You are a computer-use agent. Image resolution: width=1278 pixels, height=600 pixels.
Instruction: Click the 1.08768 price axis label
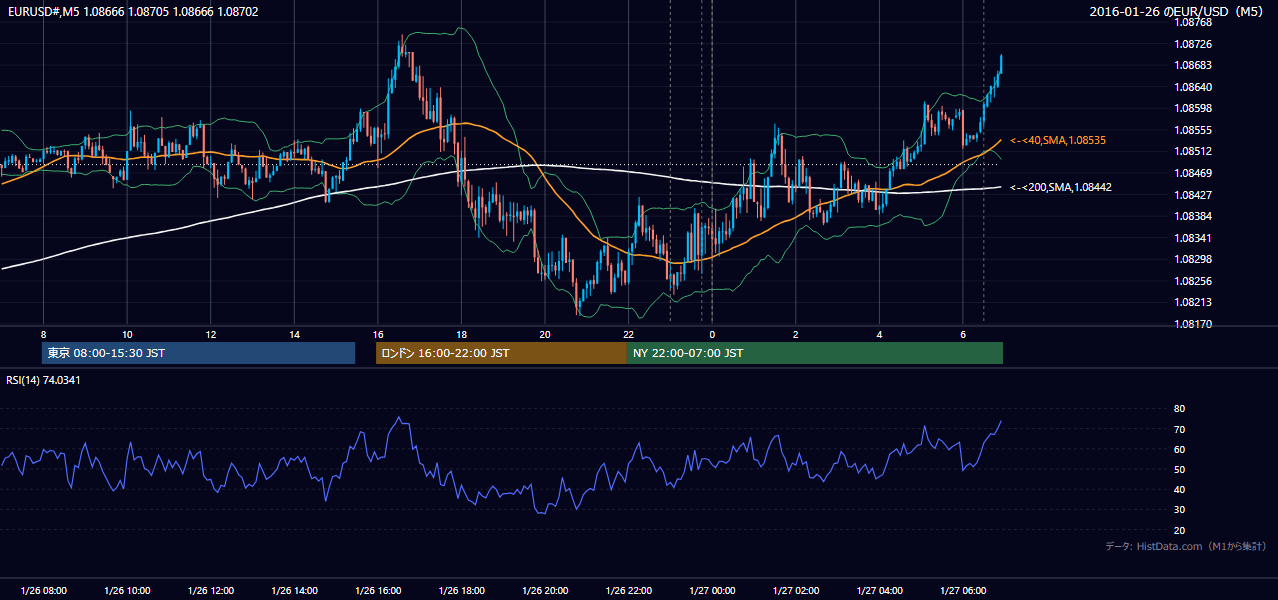point(1193,22)
